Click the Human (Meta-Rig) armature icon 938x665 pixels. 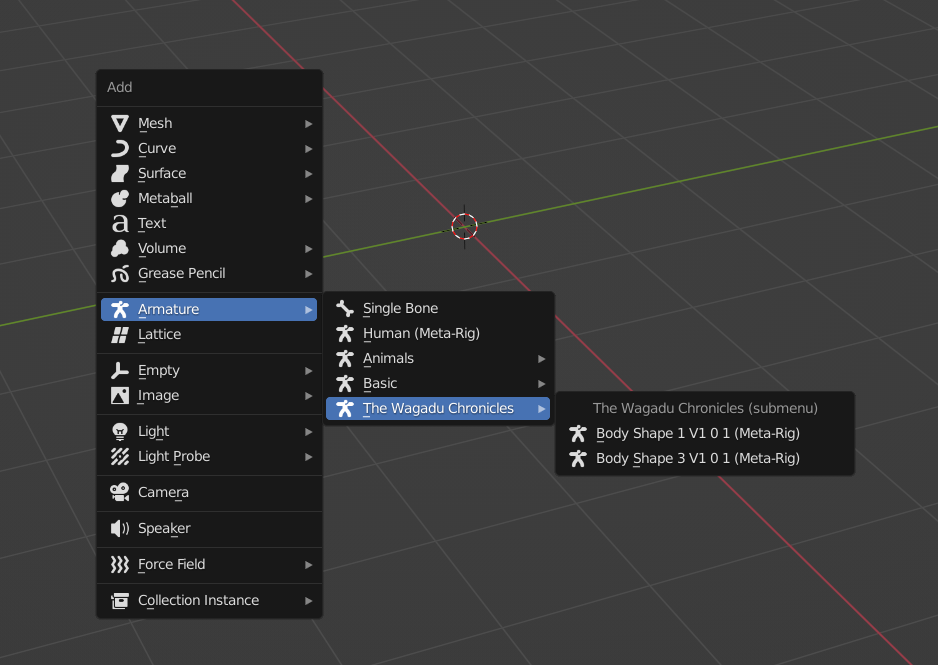point(345,334)
